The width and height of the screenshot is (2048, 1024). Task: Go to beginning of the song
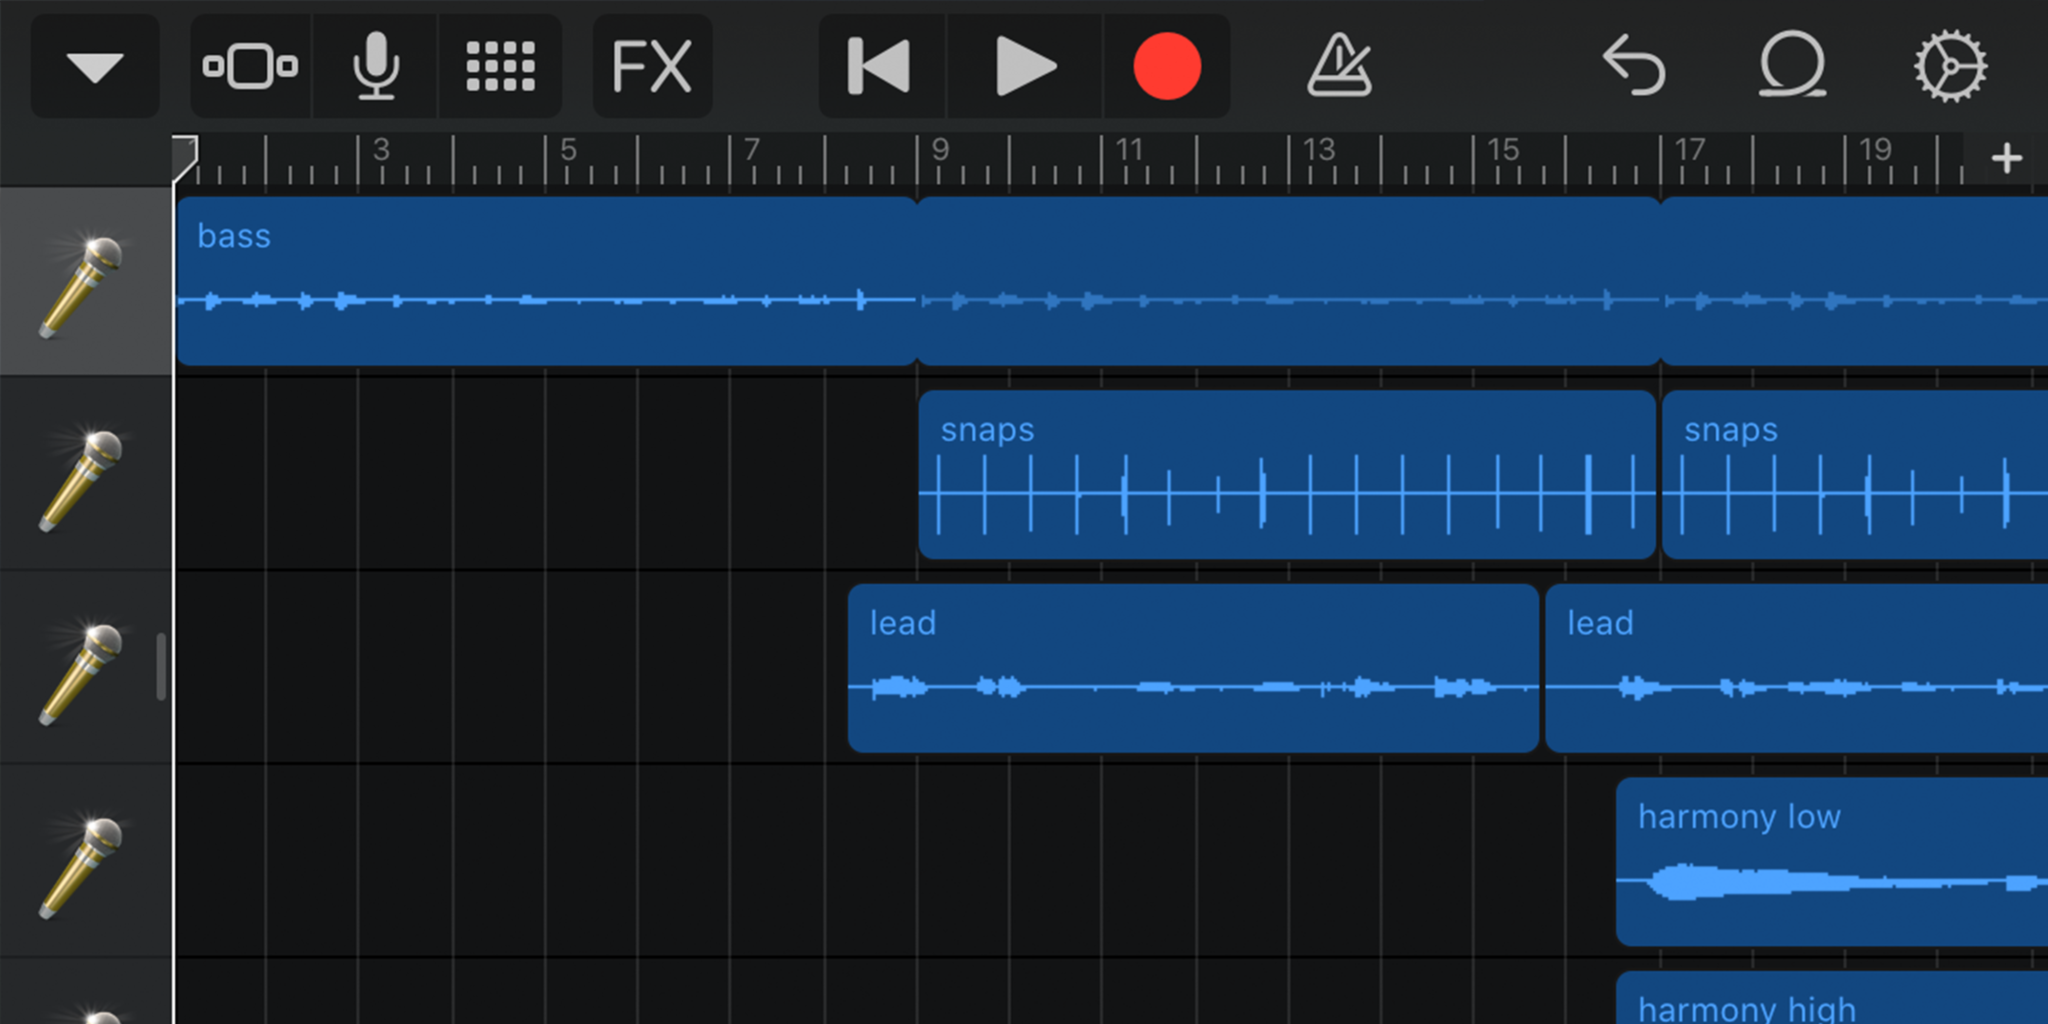point(880,67)
